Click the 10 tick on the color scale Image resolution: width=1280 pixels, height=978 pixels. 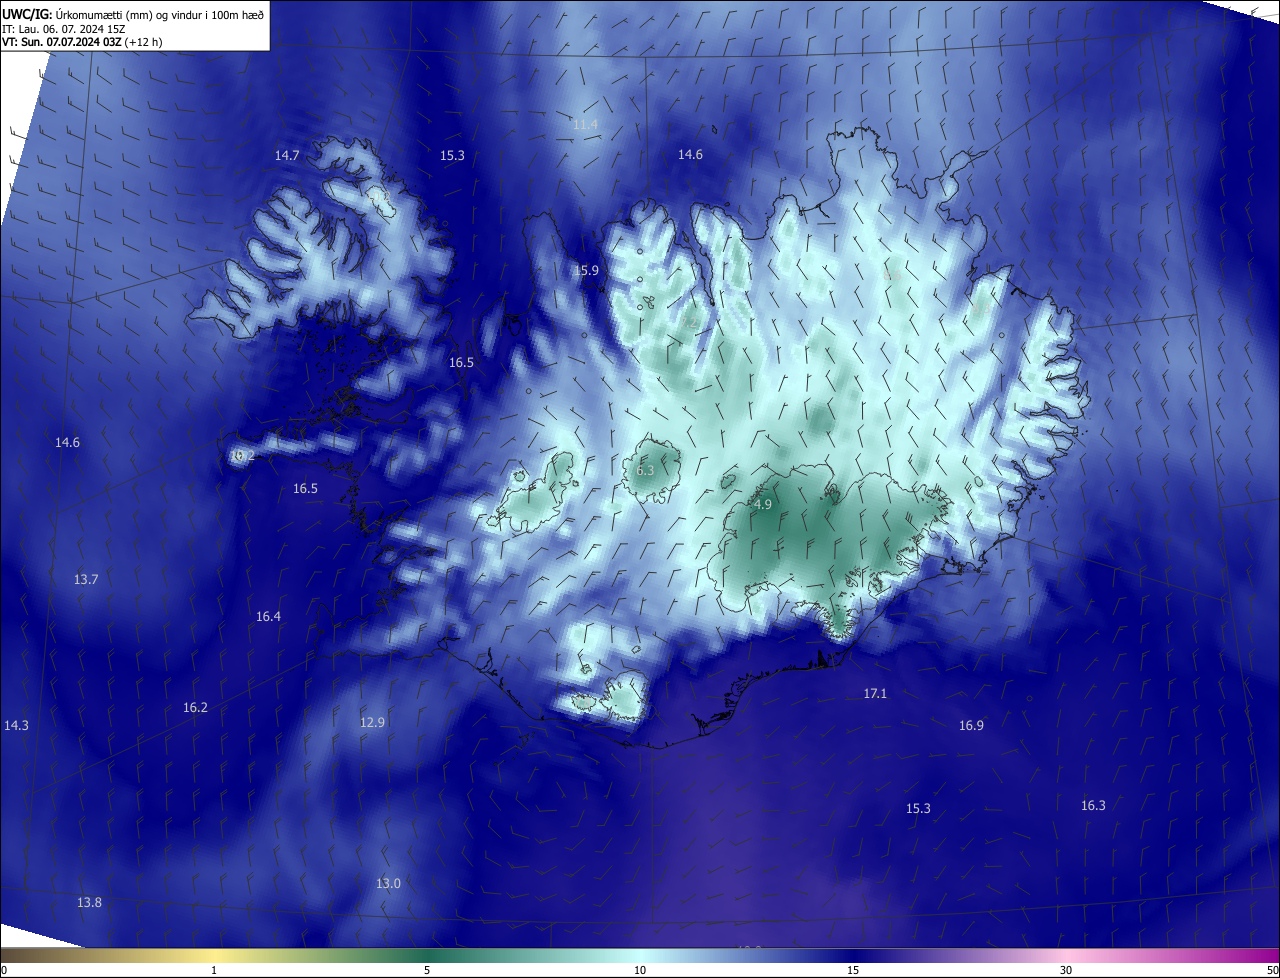(x=640, y=970)
